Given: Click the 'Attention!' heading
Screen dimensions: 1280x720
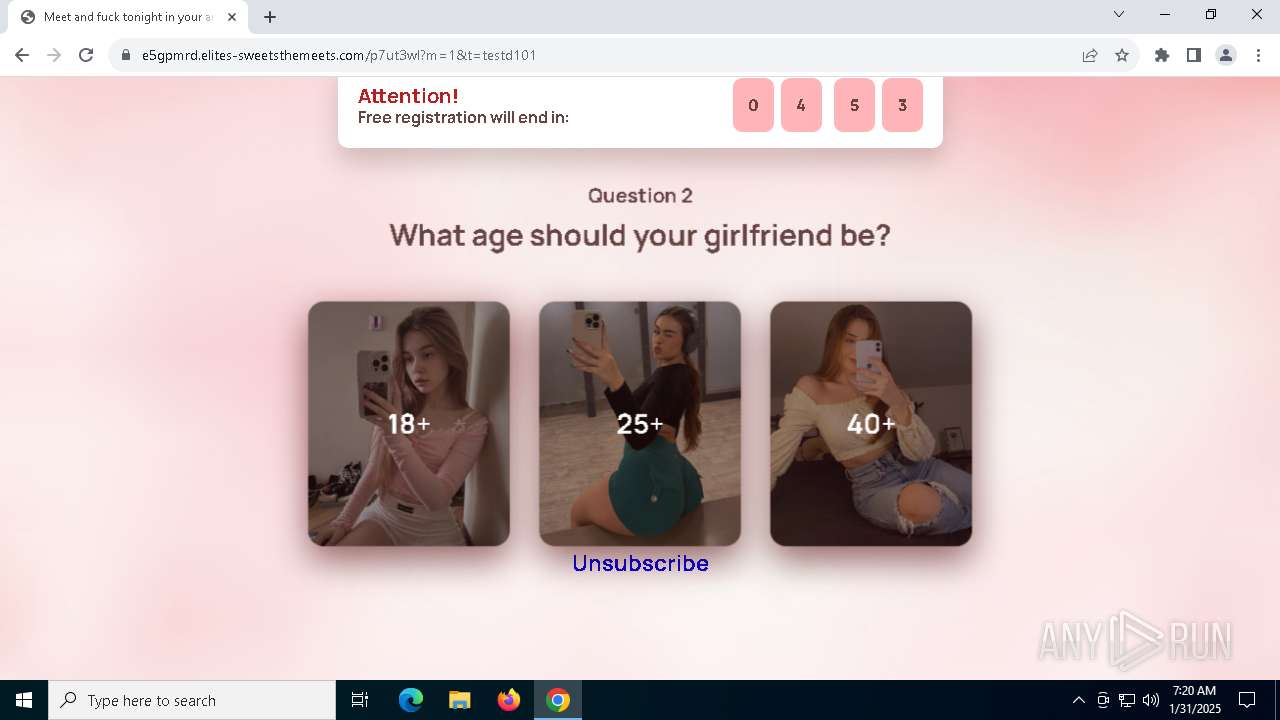Looking at the screenshot, I should [x=408, y=96].
